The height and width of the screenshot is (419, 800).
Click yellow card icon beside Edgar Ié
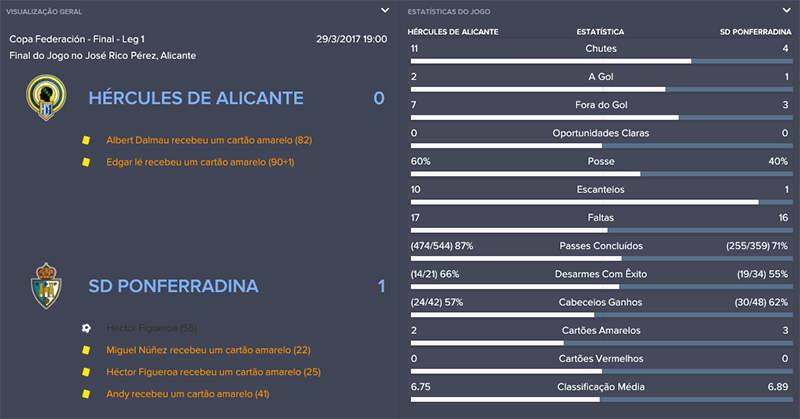tap(86, 162)
